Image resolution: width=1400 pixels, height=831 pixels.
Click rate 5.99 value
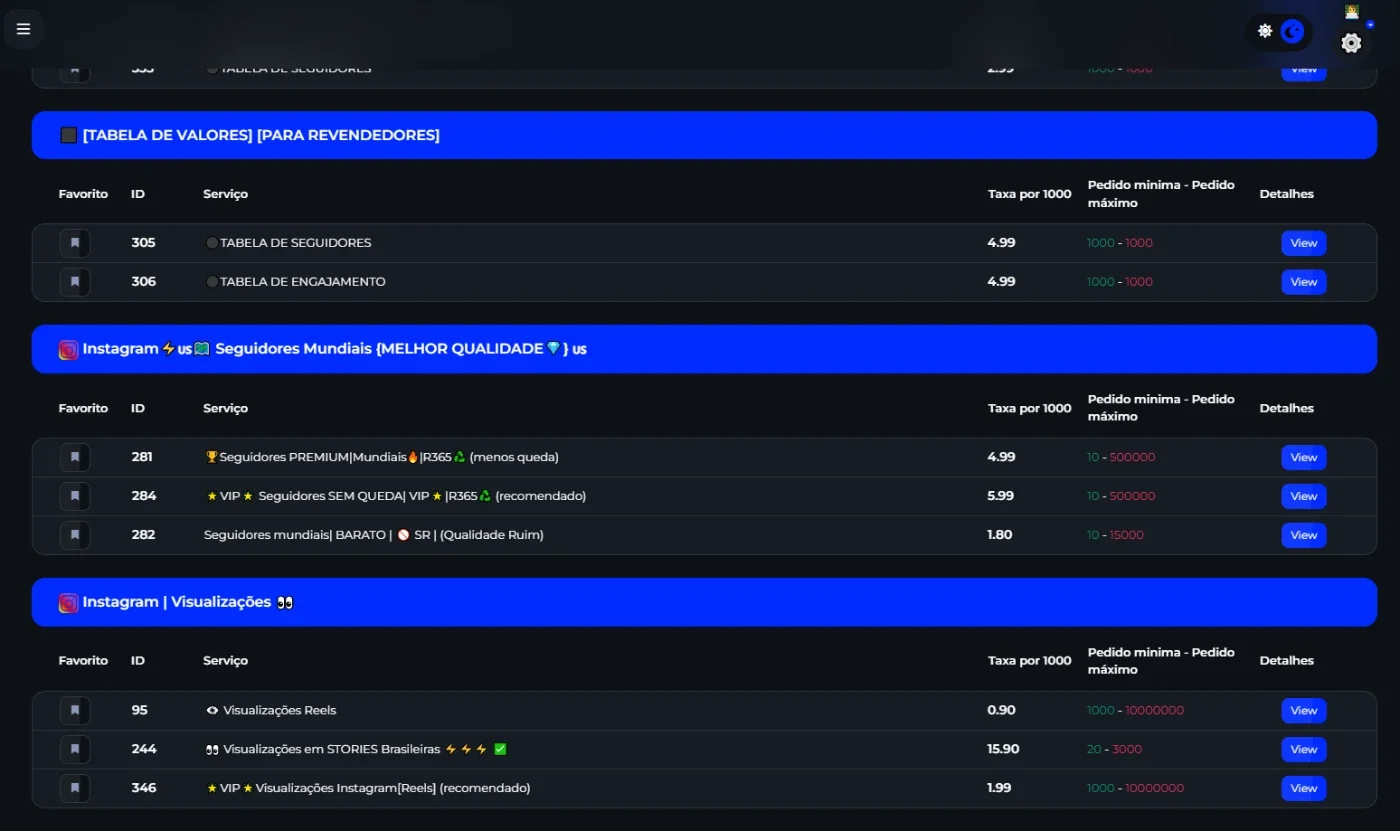[x=1001, y=496]
